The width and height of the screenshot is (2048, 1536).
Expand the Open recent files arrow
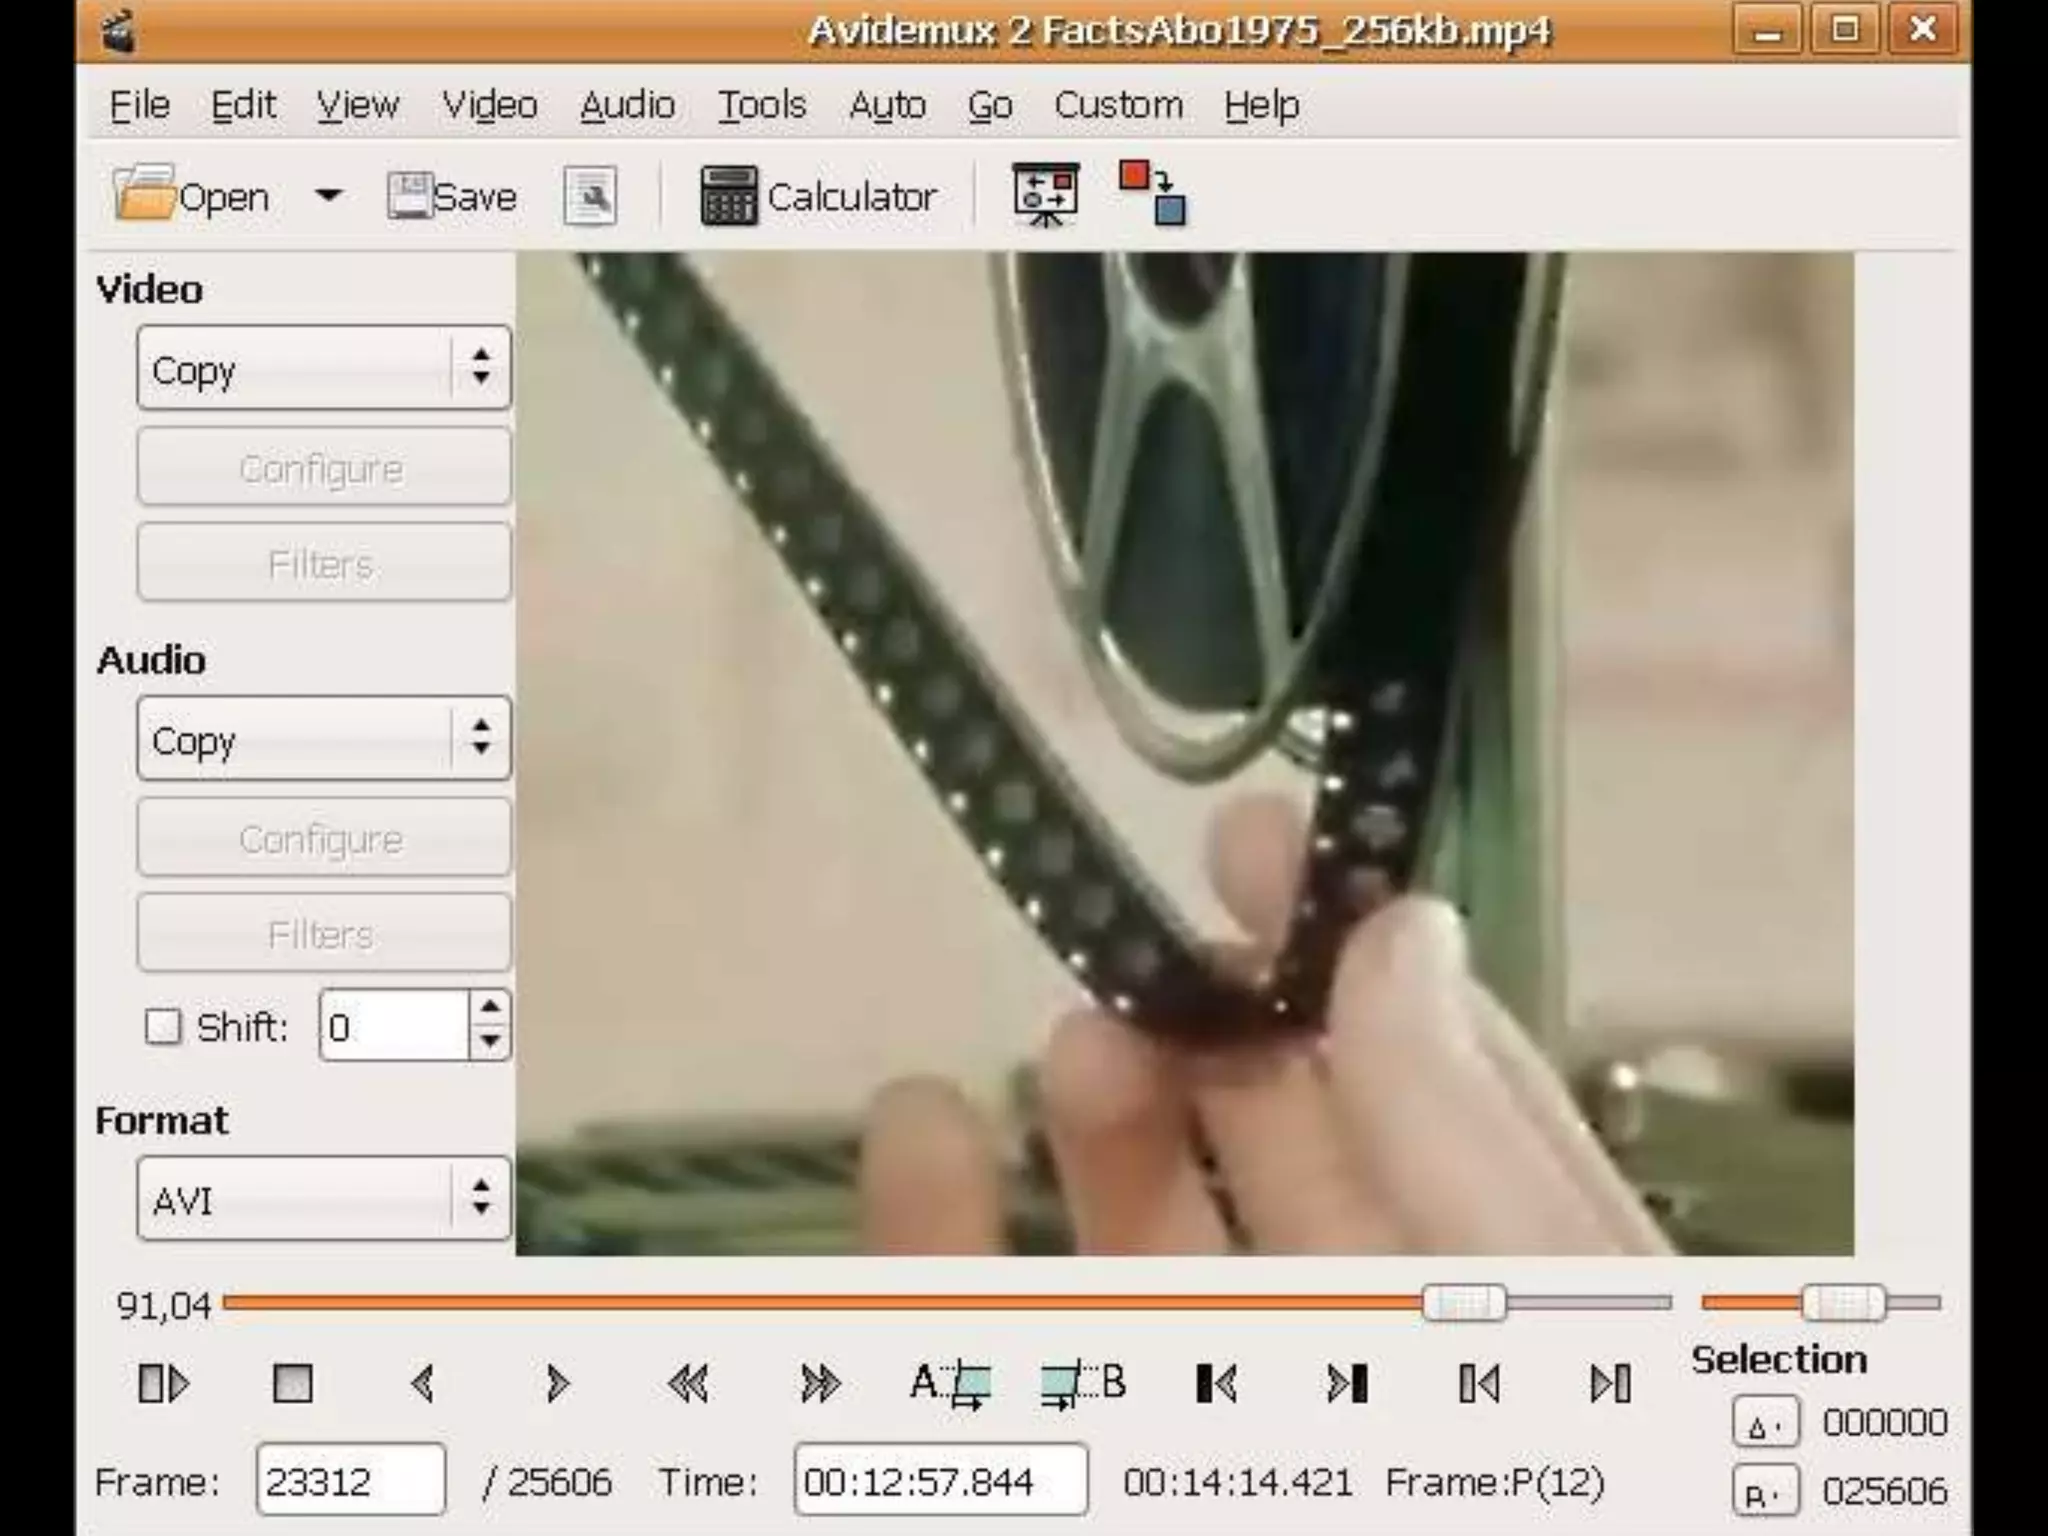pyautogui.click(x=328, y=195)
